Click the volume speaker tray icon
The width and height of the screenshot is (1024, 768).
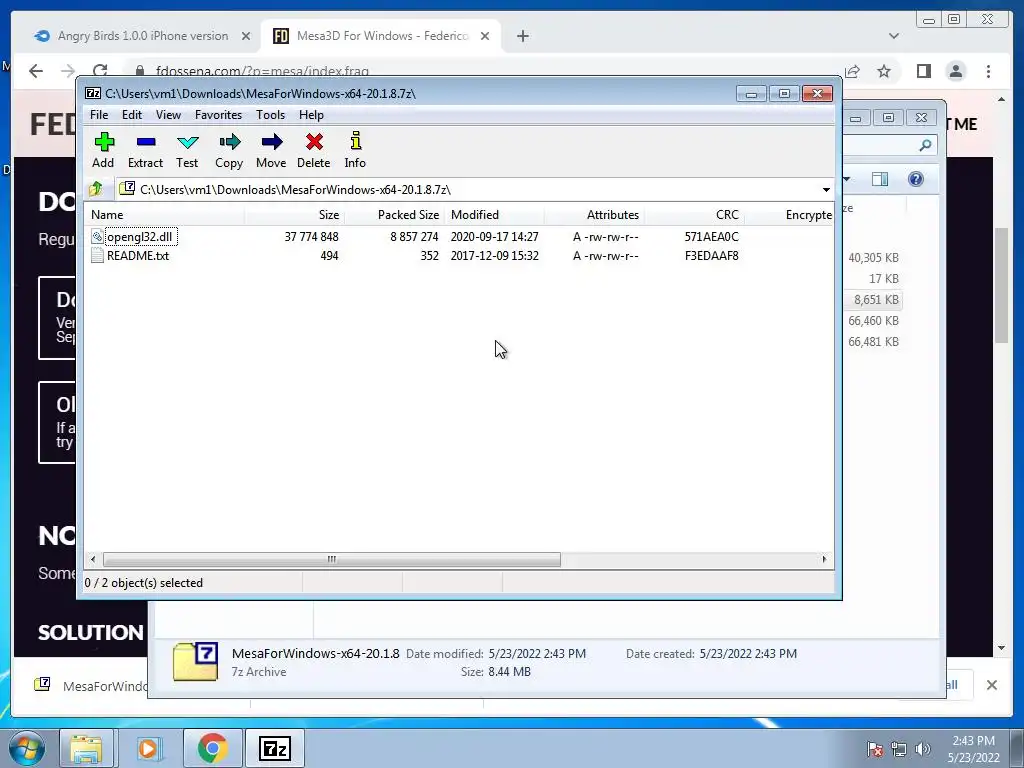pos(923,749)
